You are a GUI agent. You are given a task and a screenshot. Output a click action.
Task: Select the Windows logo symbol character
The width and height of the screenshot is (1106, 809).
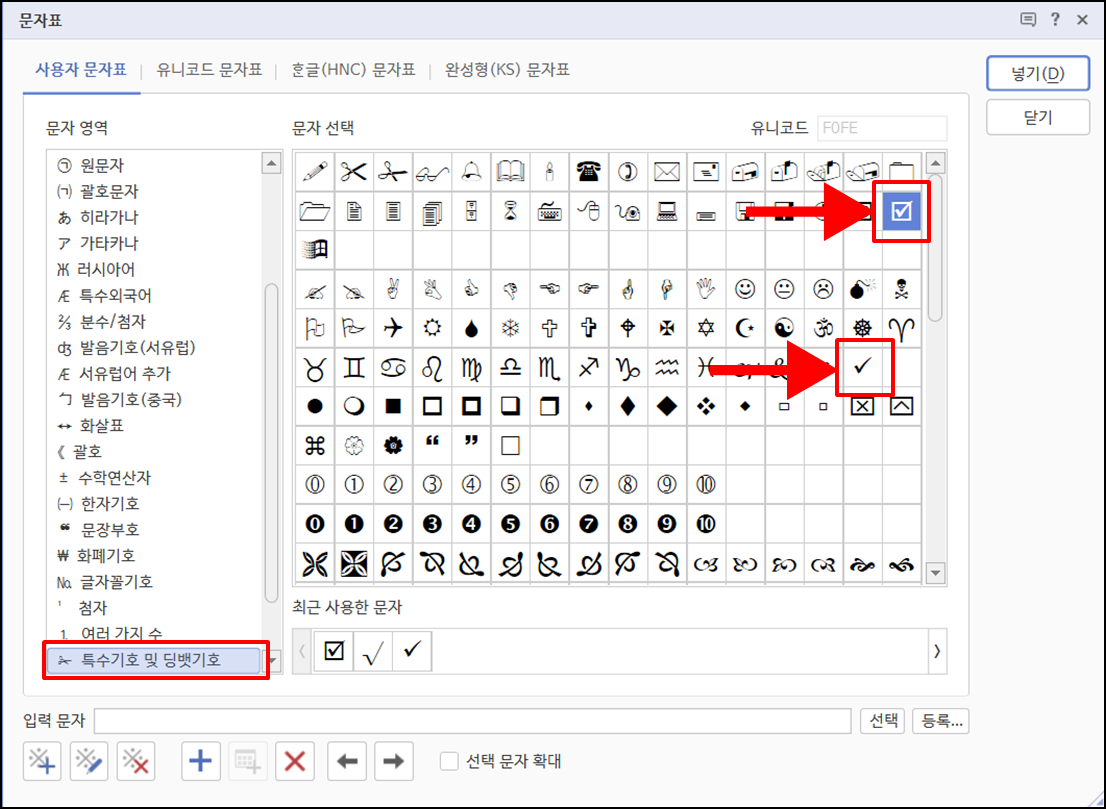click(314, 249)
